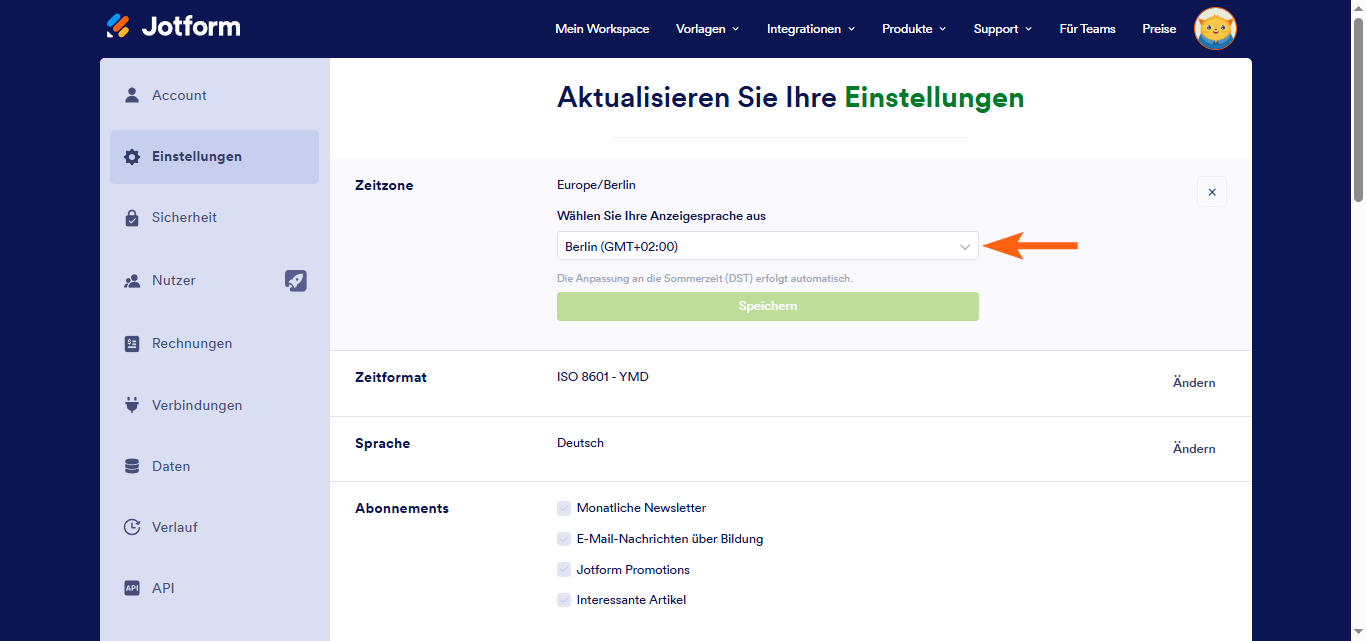Open the Account section icon
The height and width of the screenshot is (641, 1366).
coord(131,94)
